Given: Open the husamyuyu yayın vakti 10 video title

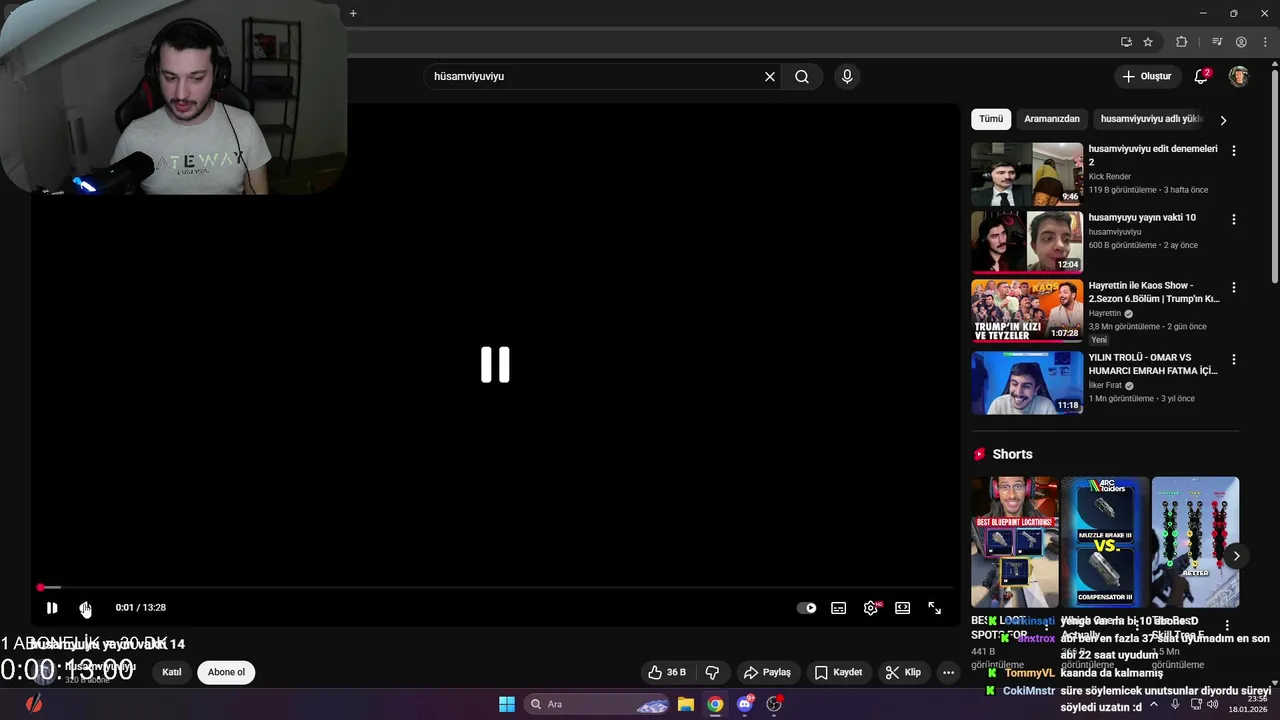Looking at the screenshot, I should point(1142,217).
